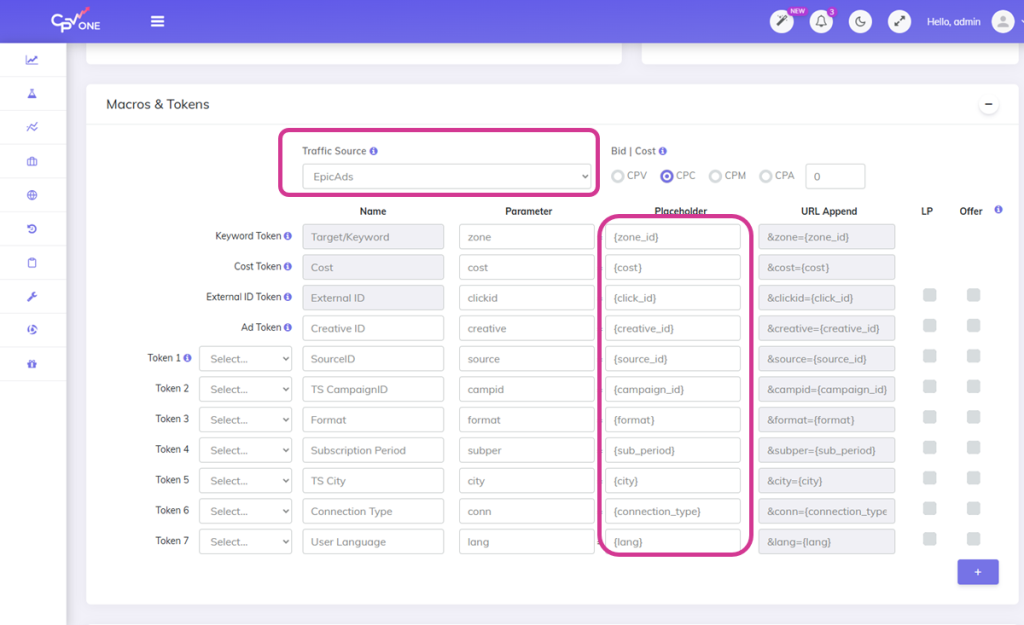This screenshot has height=625, width=1024.
Task: Select the CPM radio button
Action: (716, 176)
